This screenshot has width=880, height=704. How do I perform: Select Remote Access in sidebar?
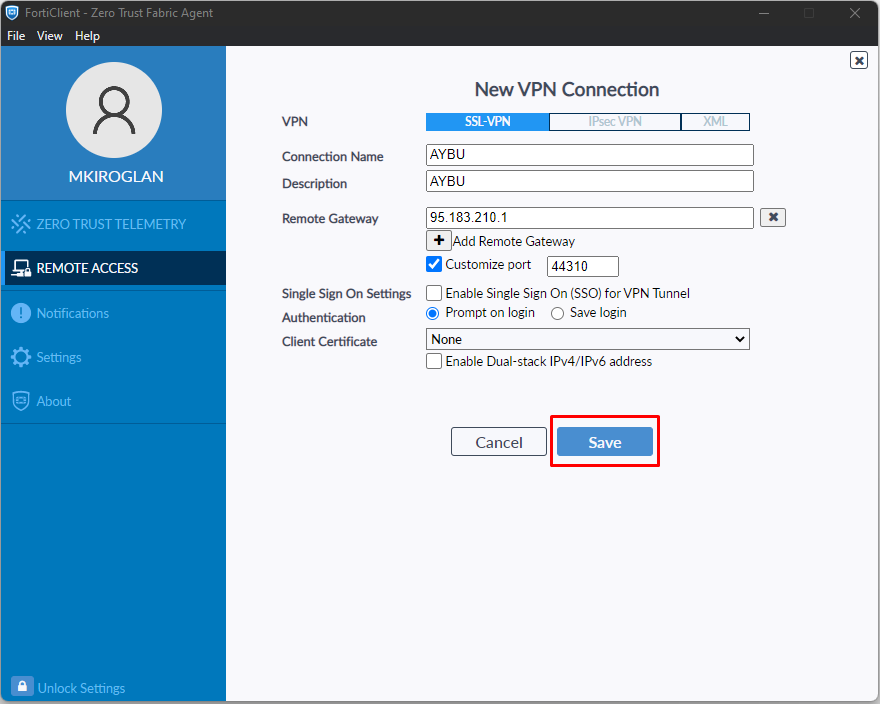coord(87,268)
